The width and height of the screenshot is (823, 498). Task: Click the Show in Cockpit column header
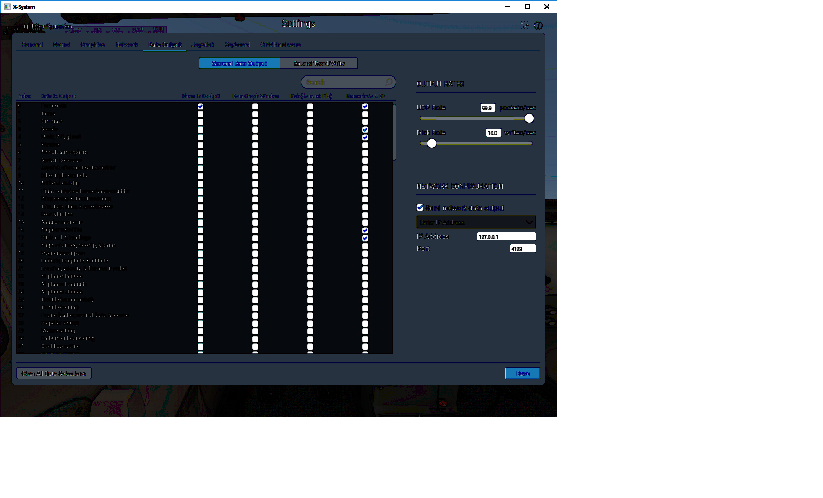[201, 96]
